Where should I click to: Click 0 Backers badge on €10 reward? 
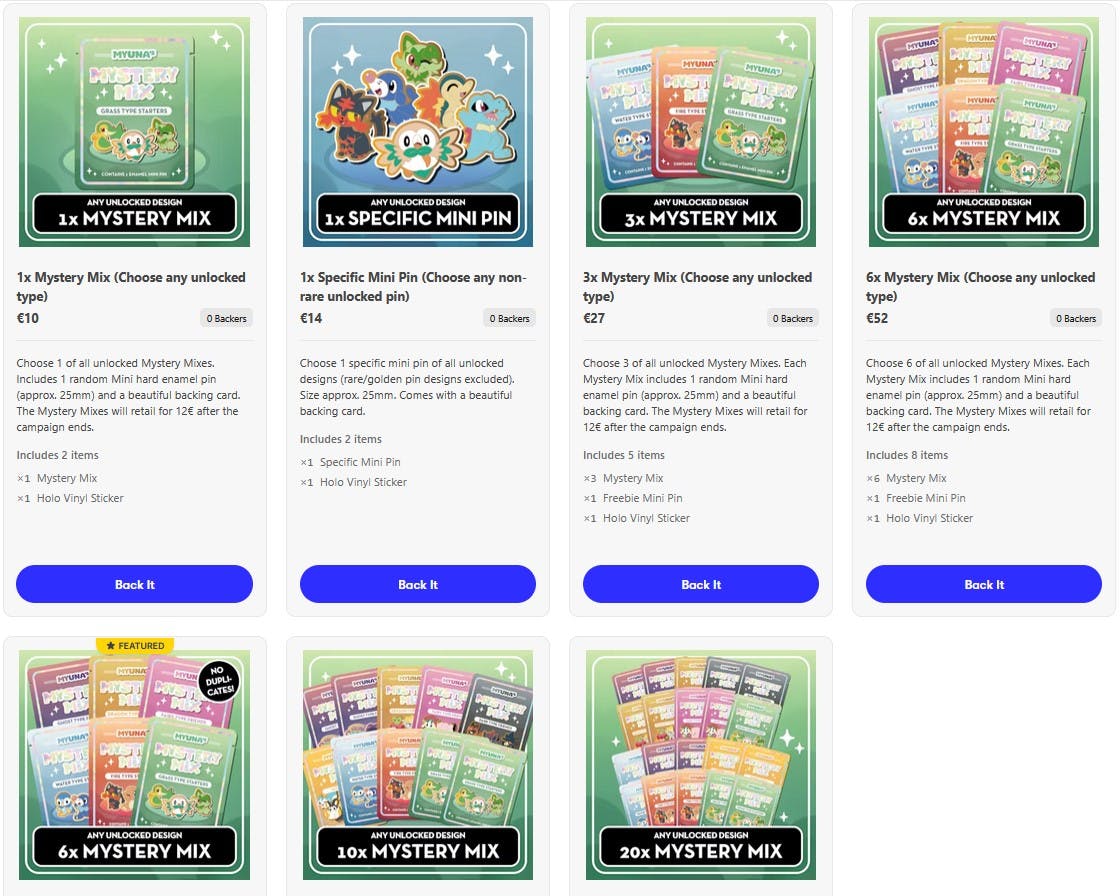226,319
